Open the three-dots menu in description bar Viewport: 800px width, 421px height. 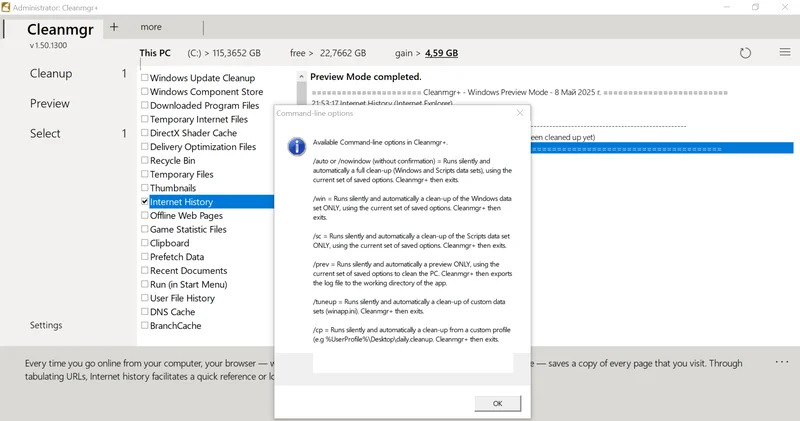[x=782, y=362]
